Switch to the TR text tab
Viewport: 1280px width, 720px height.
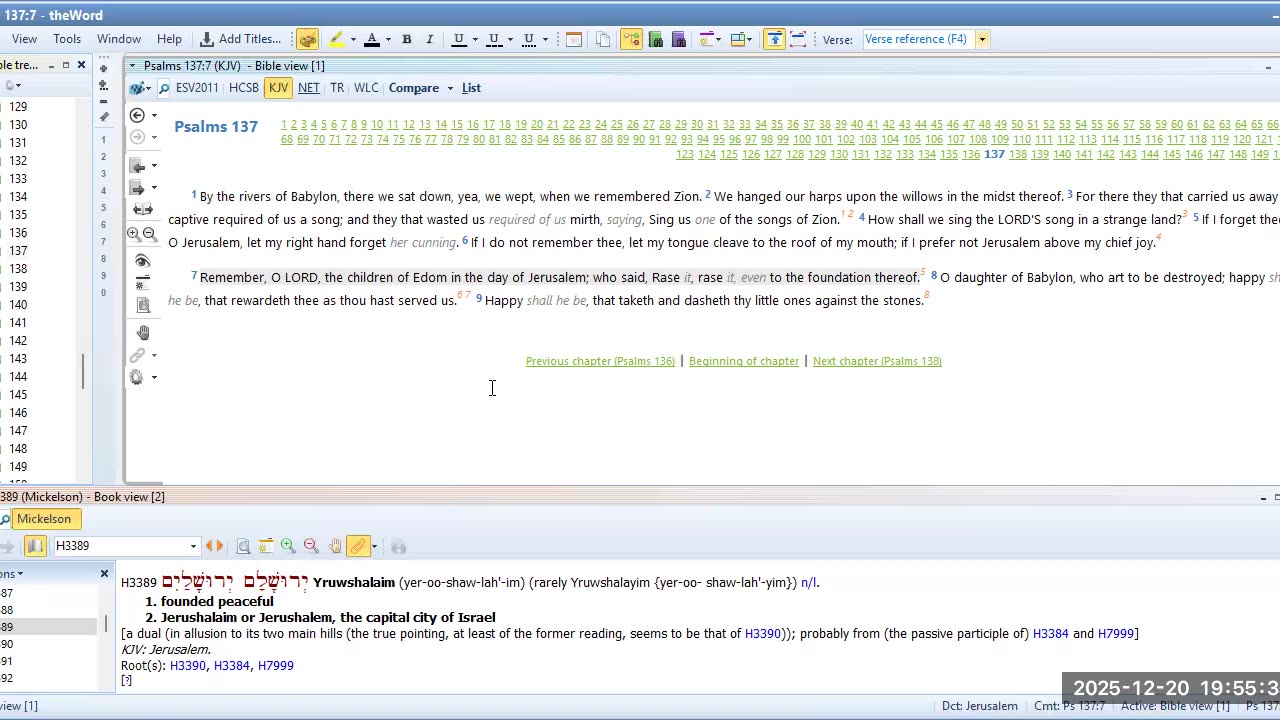pyautogui.click(x=337, y=88)
